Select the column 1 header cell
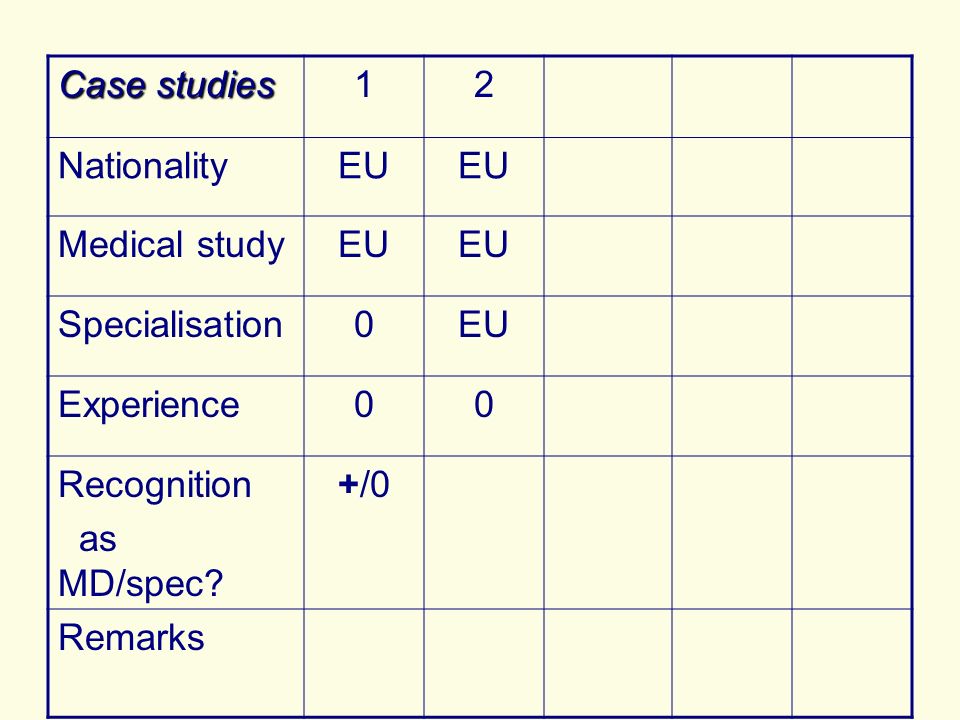Screen dimensions: 960x720 [x=364, y=97]
